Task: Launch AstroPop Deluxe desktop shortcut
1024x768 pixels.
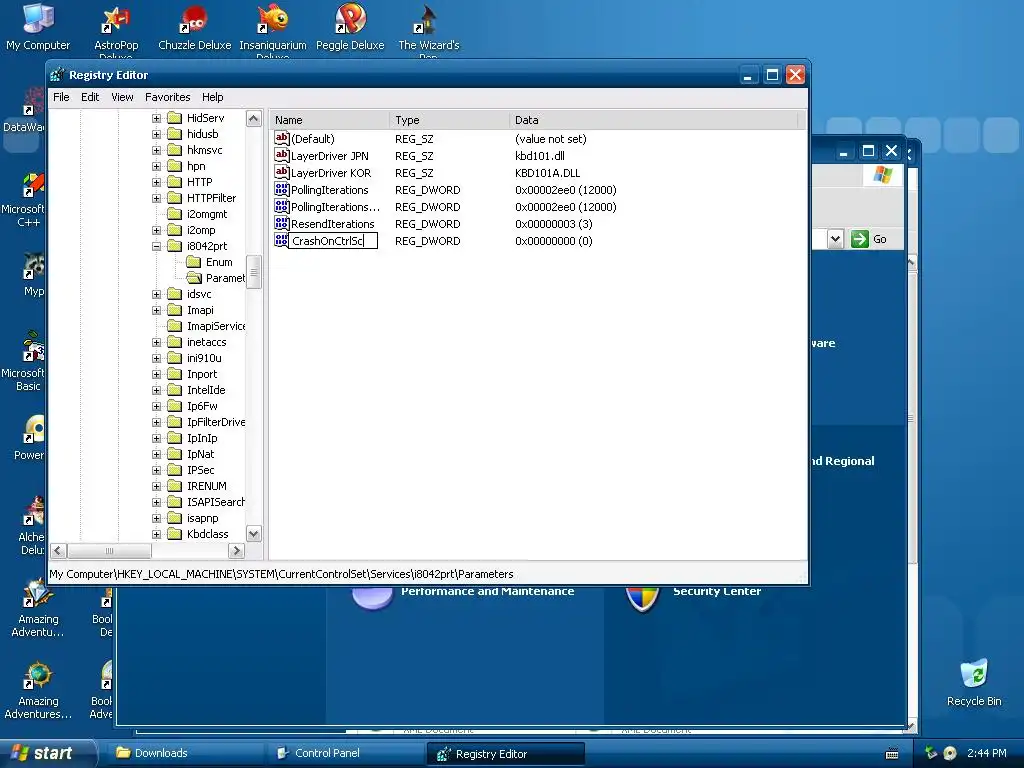Action: click(116, 30)
